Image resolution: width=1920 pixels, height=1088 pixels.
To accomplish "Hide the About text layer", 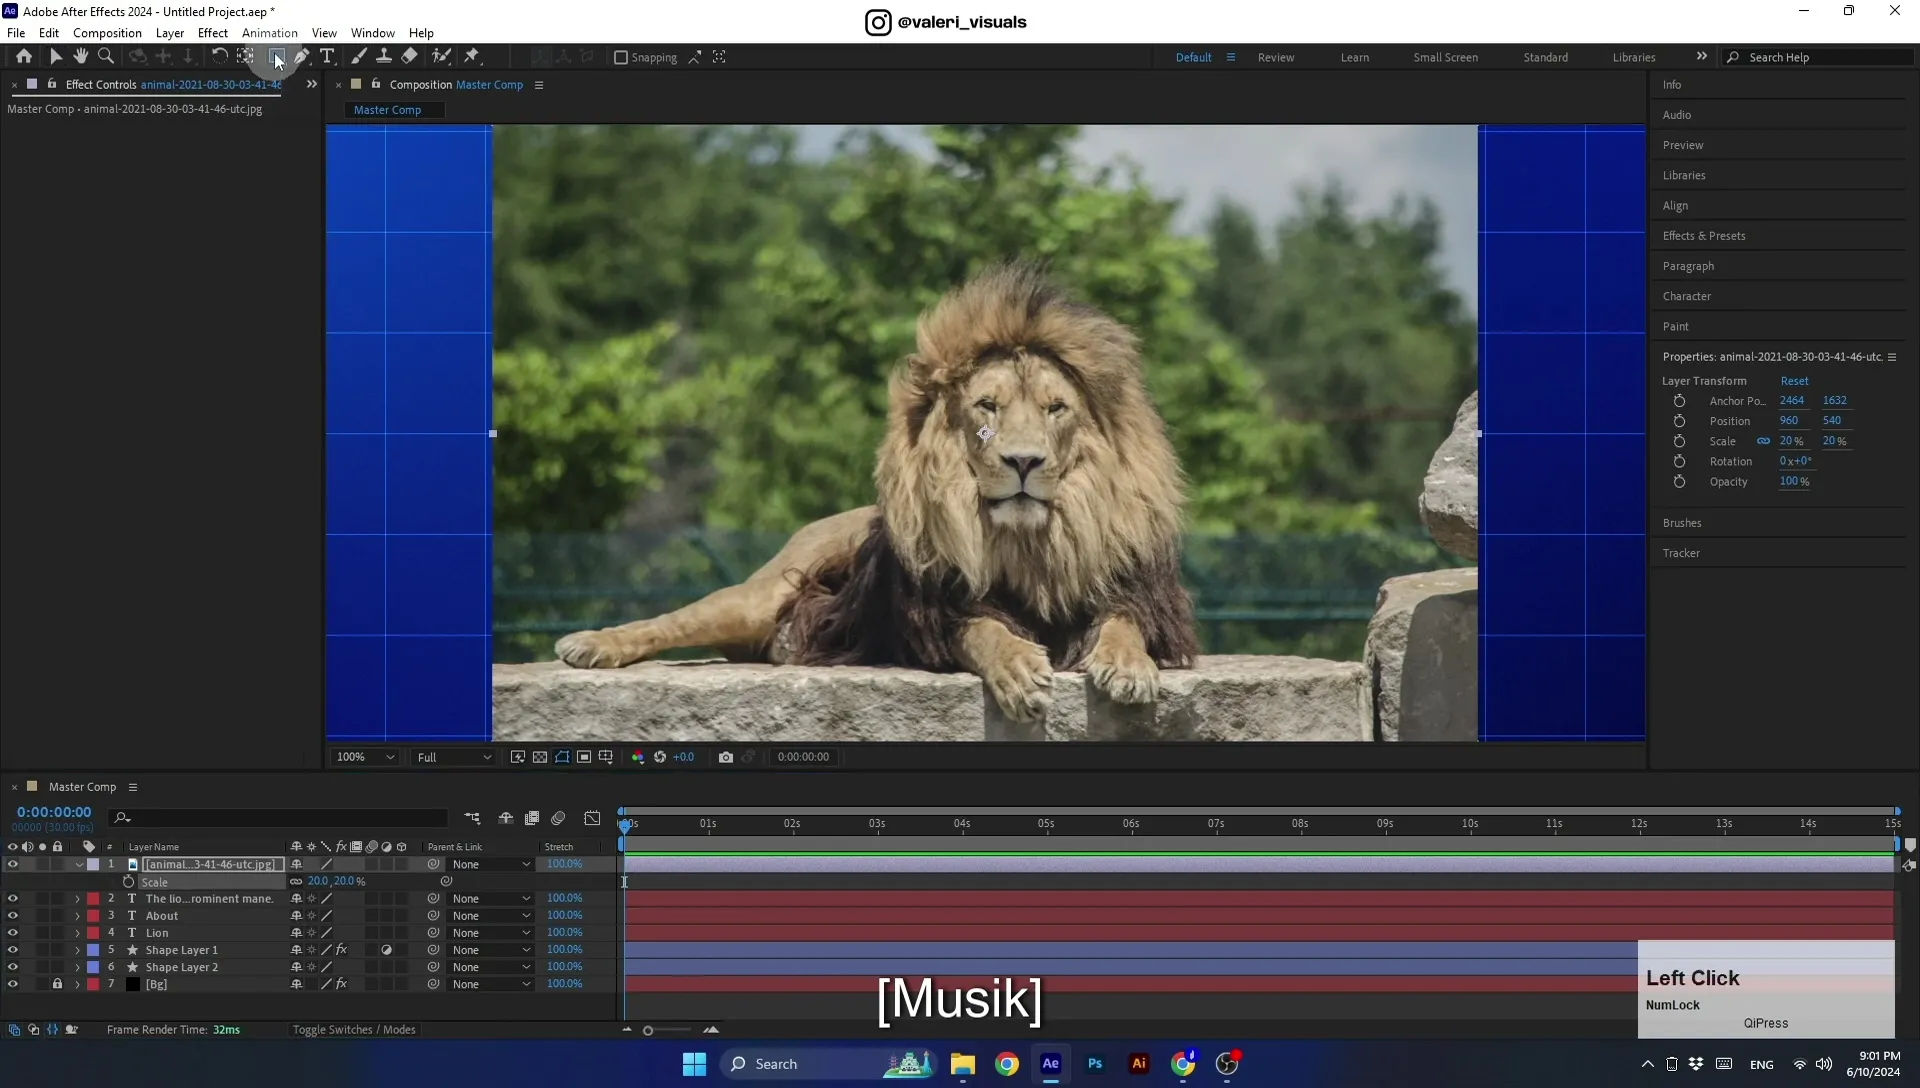I will pos(13,916).
